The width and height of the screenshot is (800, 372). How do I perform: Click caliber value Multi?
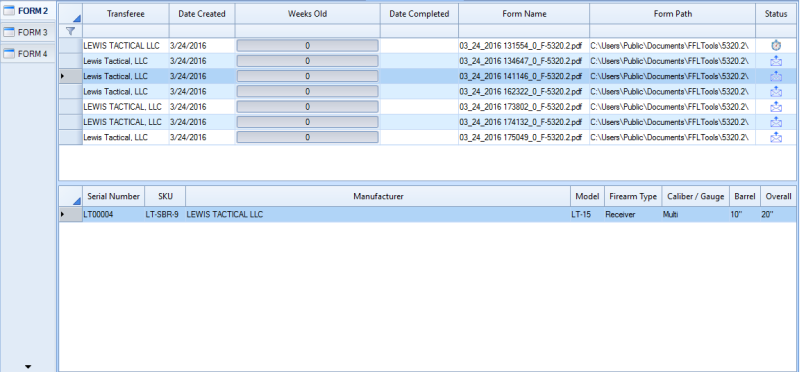[x=670, y=215]
